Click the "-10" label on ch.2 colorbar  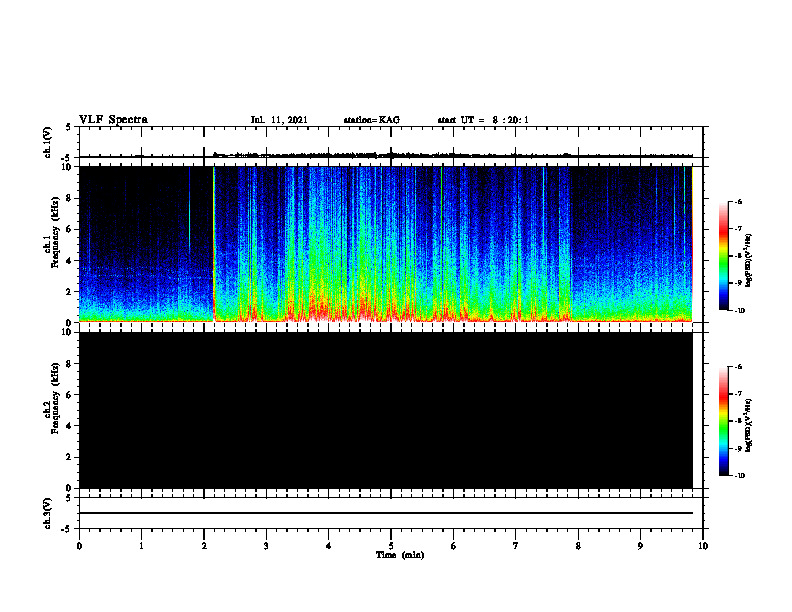(x=738, y=476)
